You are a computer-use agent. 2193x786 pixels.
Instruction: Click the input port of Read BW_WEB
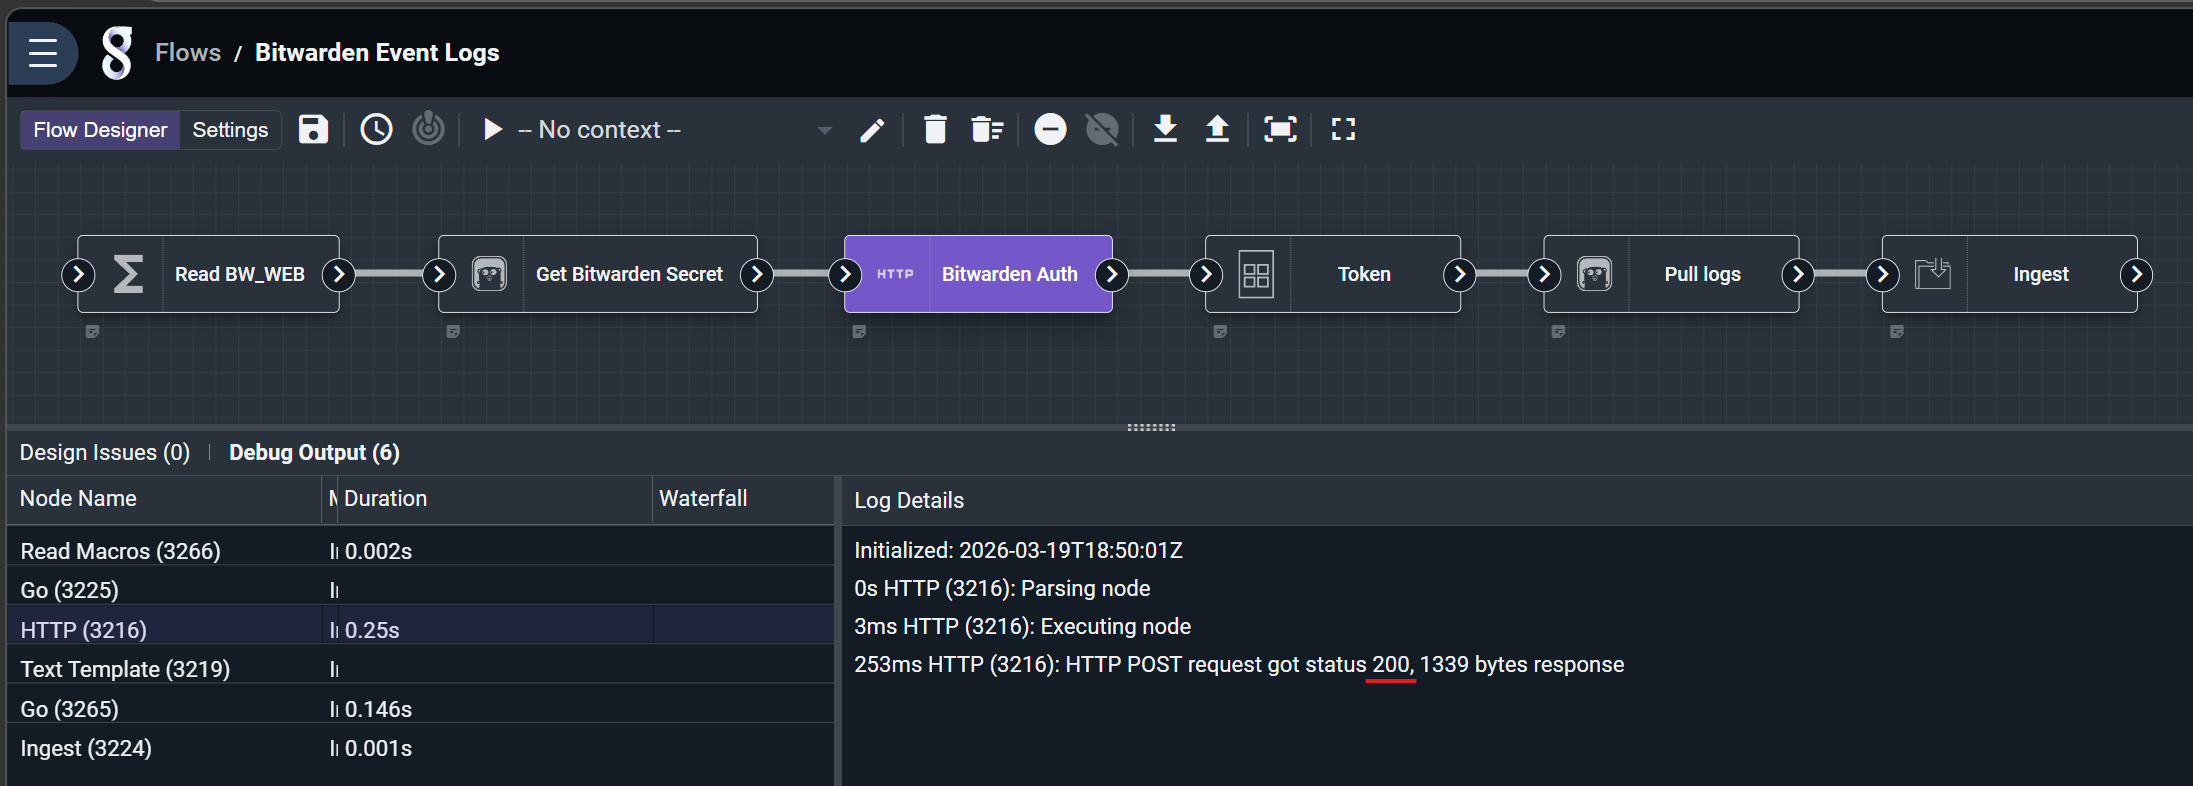tap(78, 274)
